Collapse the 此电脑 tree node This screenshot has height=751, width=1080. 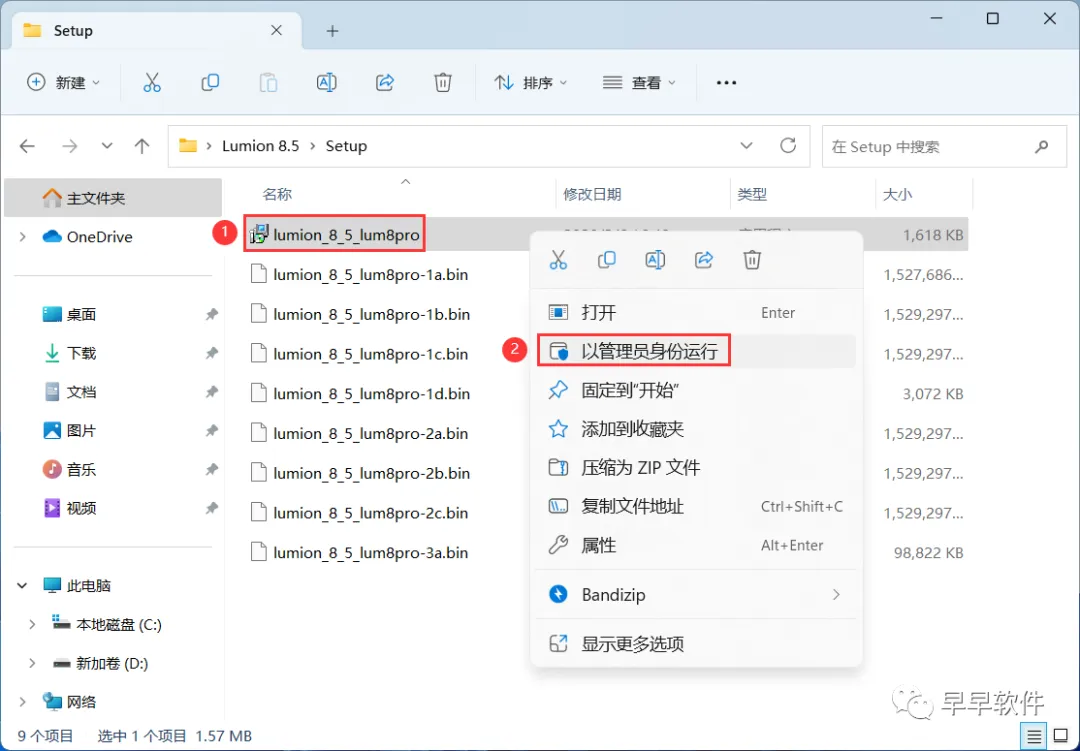pos(23,586)
